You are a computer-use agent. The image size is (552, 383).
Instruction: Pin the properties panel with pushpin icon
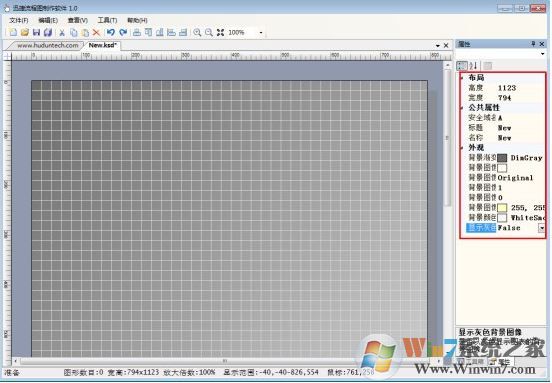[533, 44]
